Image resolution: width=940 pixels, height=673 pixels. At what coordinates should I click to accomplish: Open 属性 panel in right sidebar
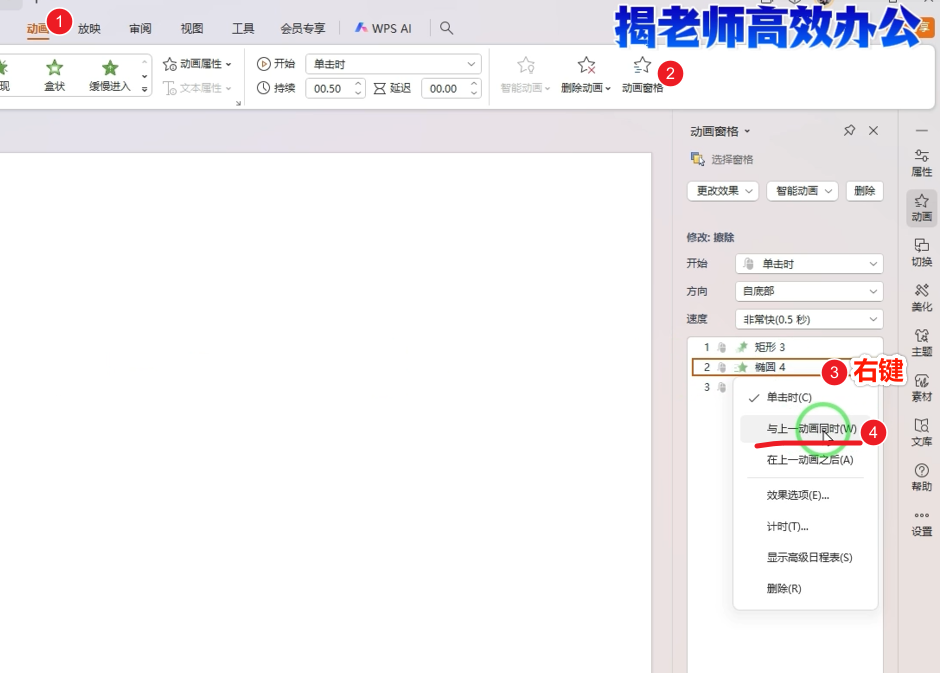[921, 162]
